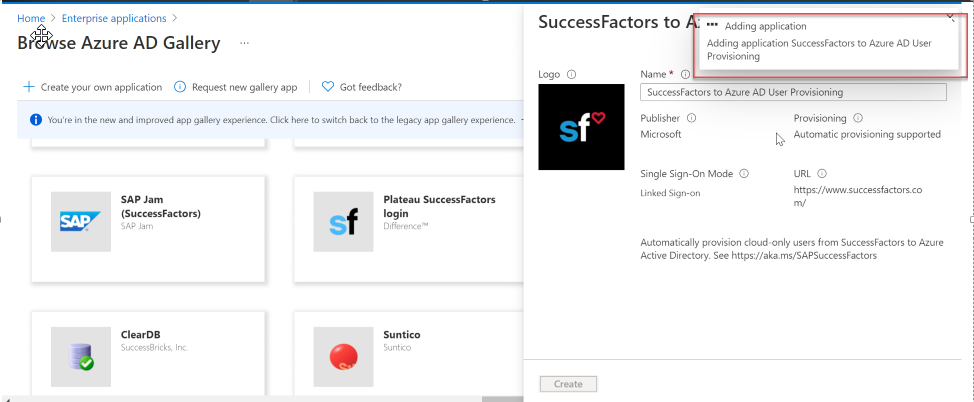The image size is (974, 402).
Task: Click Microsoft publisher value
Action: [661, 134]
